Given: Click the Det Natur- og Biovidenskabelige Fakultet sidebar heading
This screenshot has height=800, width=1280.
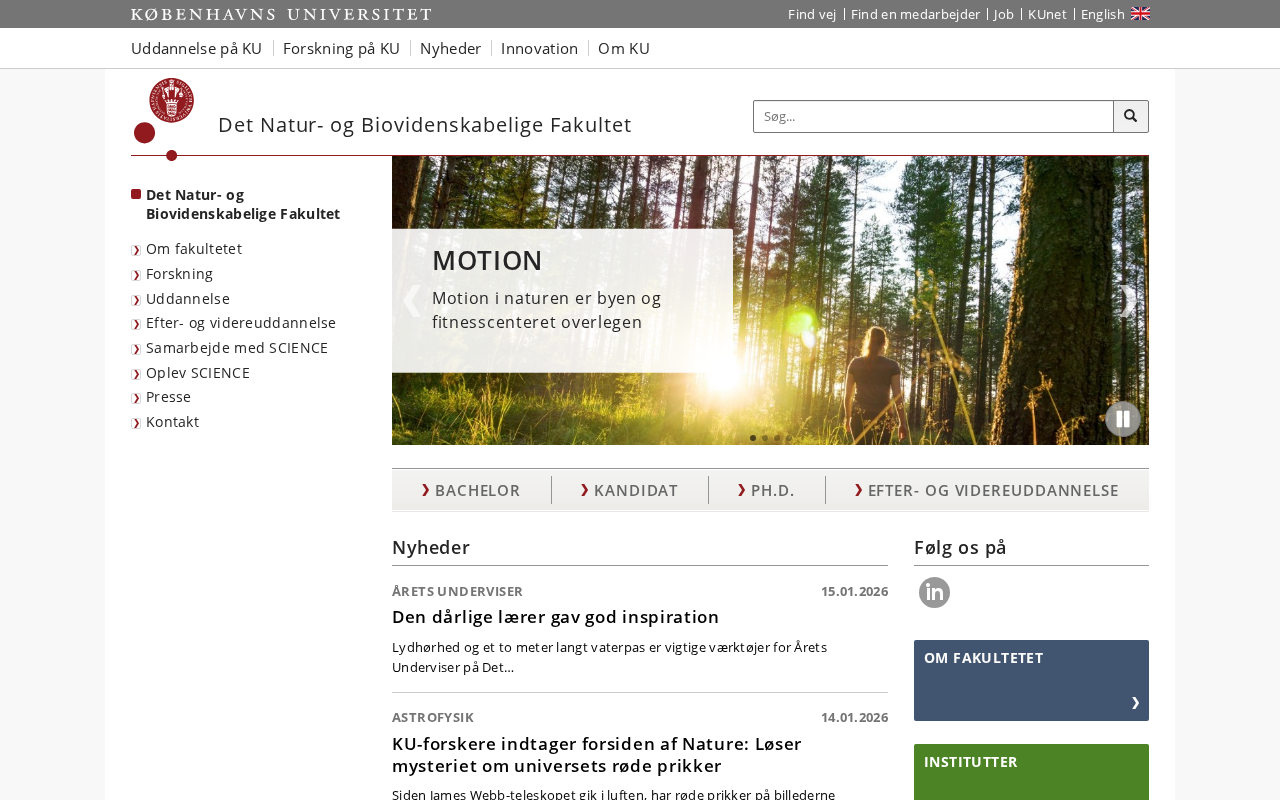Looking at the screenshot, I should click(x=243, y=204).
